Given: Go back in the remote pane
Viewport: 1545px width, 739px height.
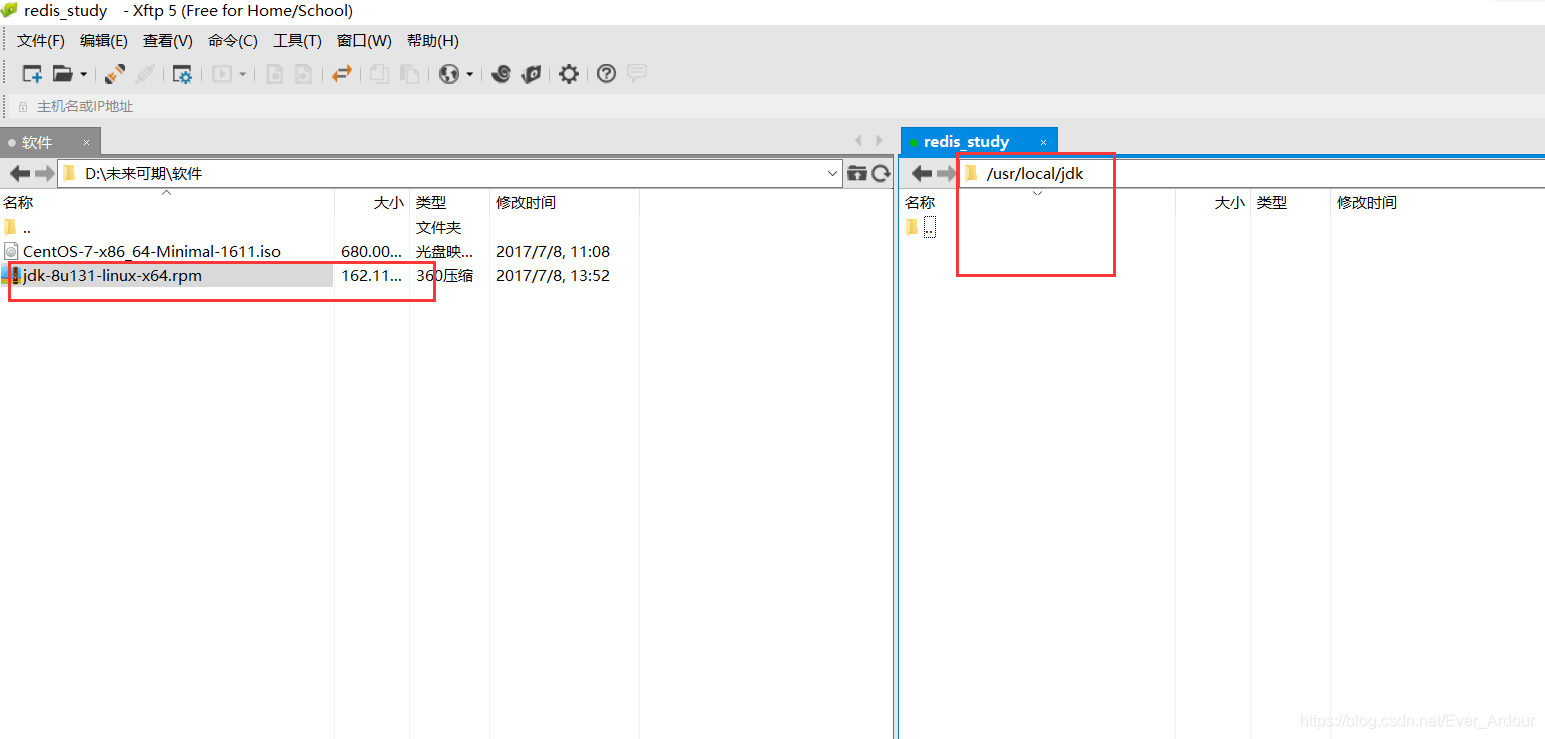Looking at the screenshot, I should coord(921,174).
